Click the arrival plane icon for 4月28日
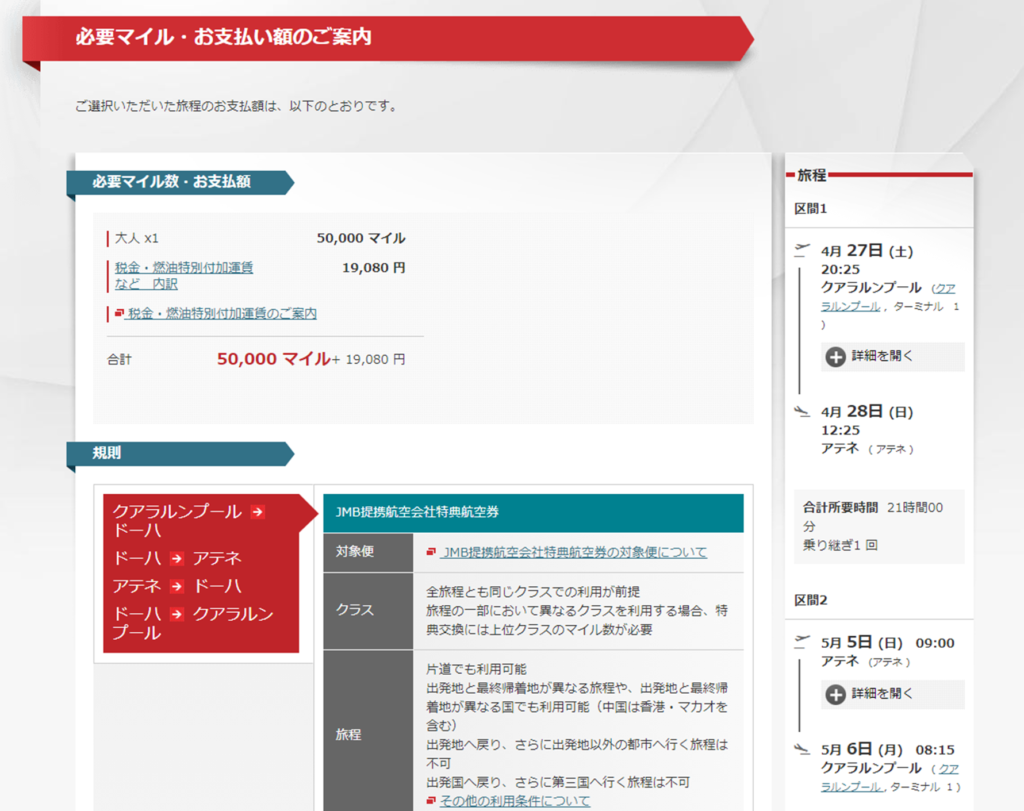Viewport: 1024px width, 811px height. coord(801,411)
